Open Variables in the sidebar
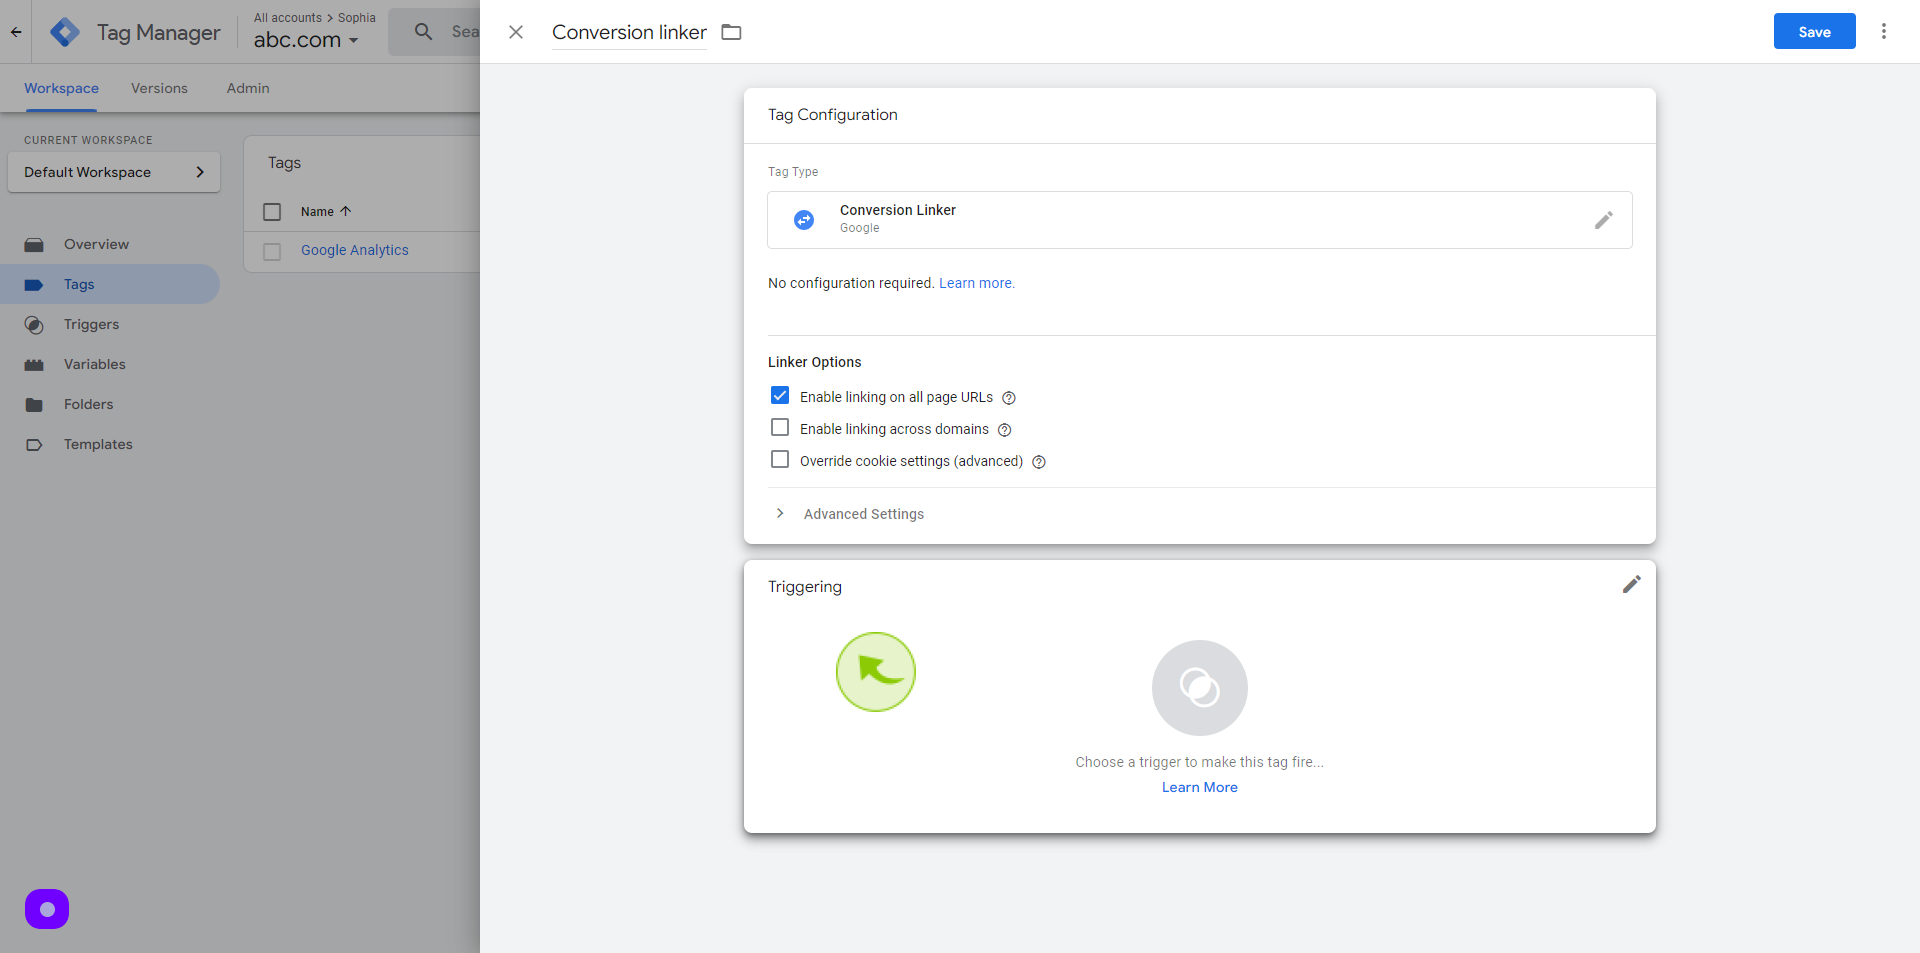 point(95,364)
